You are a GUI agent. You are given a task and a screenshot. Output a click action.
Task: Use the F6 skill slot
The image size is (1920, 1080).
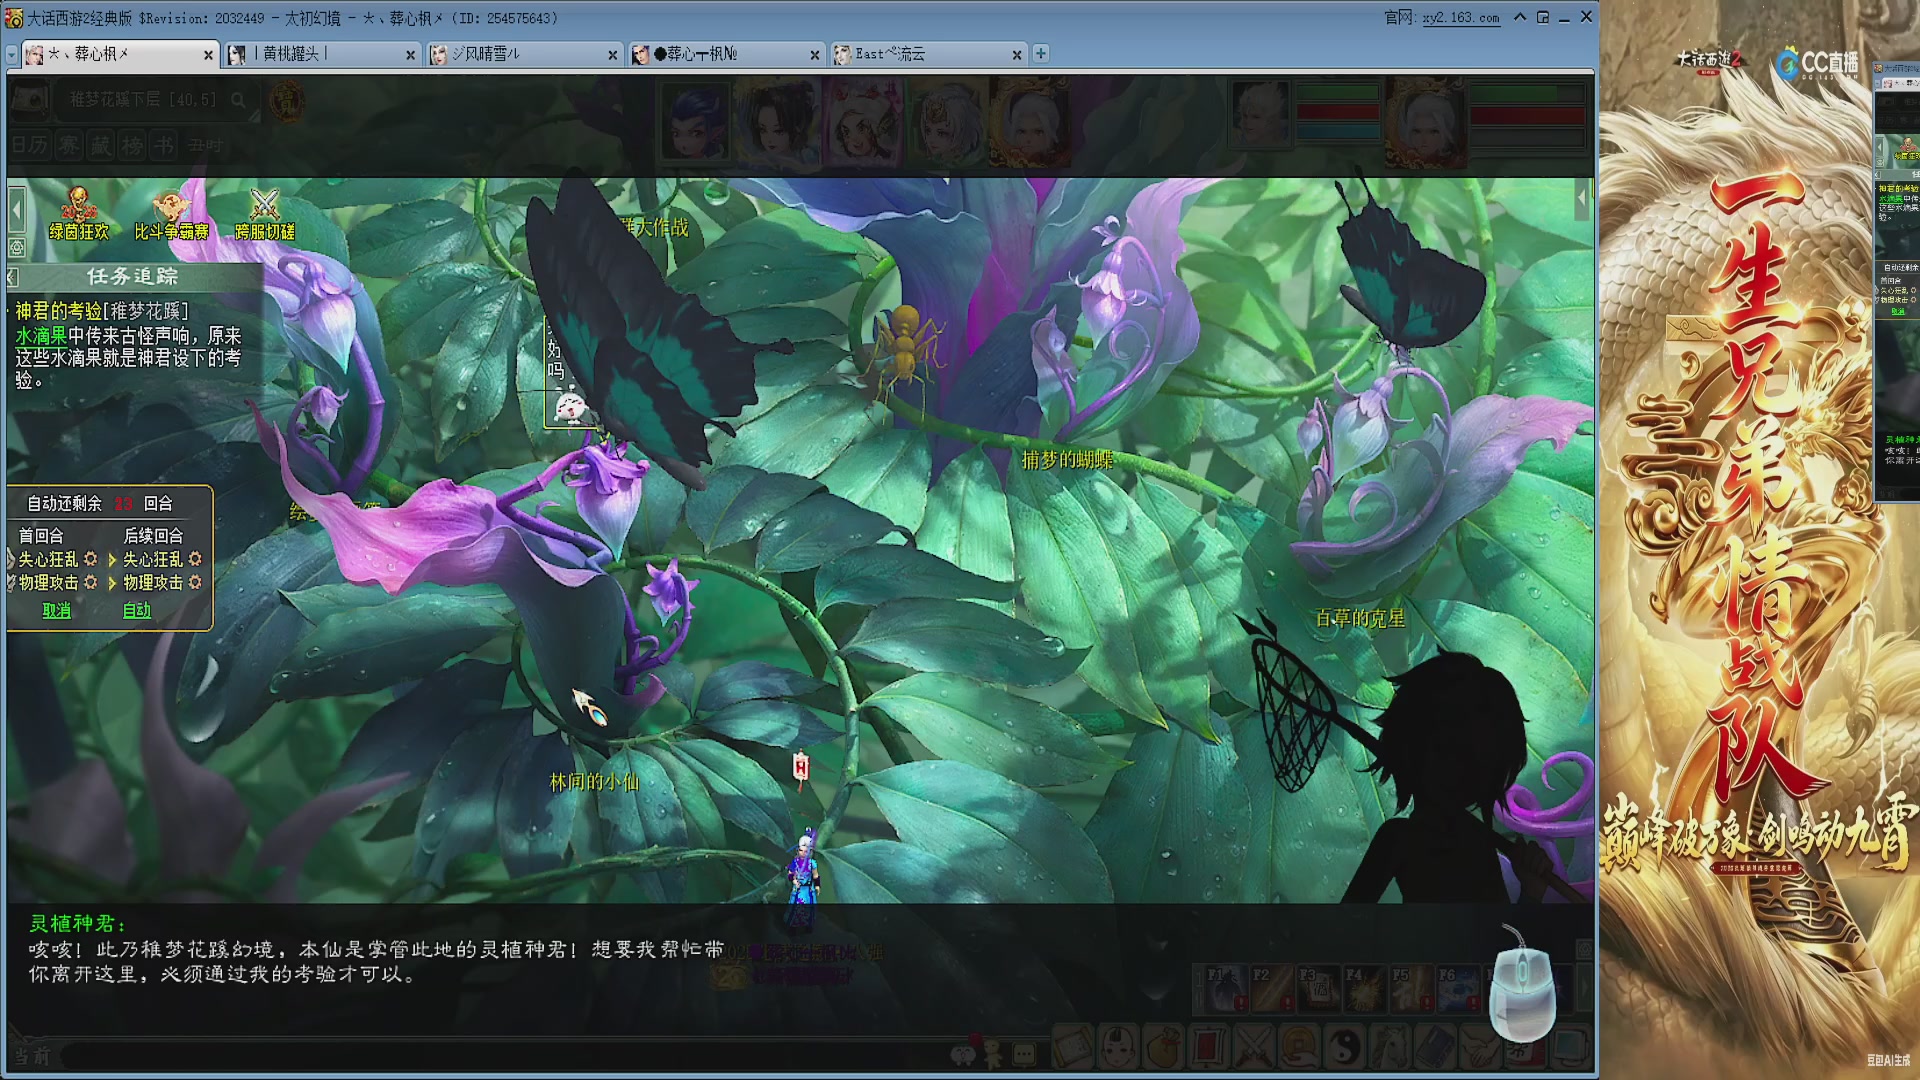point(1458,987)
